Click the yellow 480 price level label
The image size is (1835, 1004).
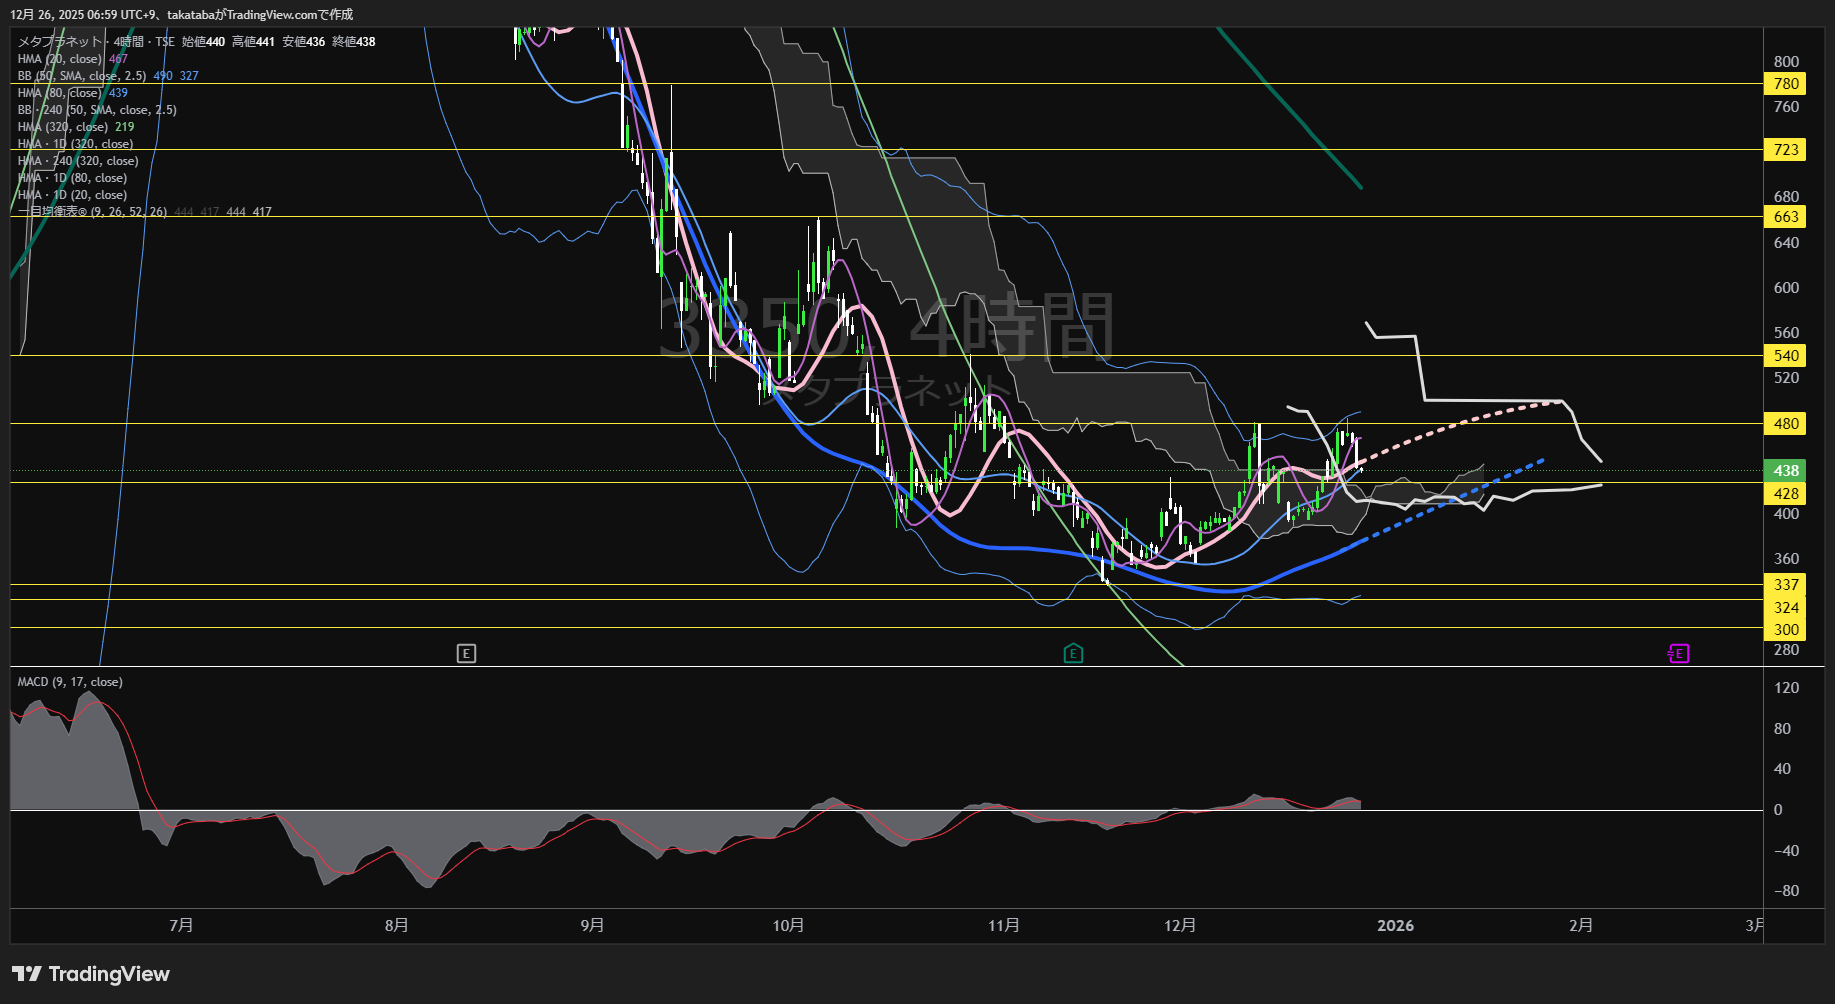(1786, 424)
